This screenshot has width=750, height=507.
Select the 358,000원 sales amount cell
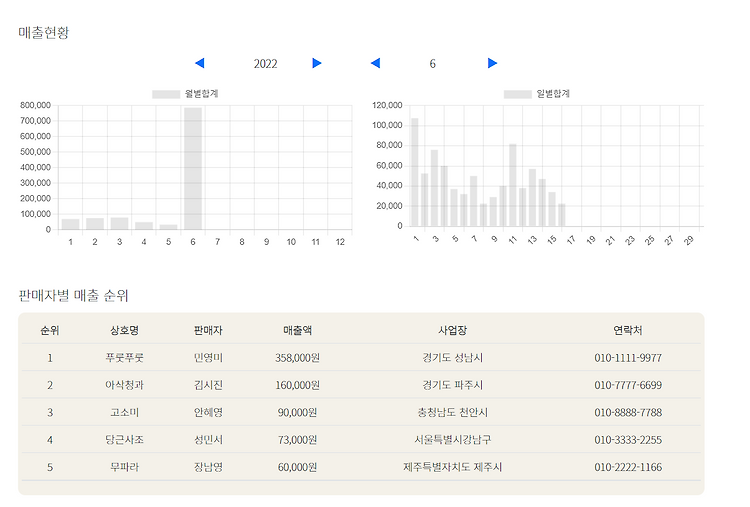297,358
